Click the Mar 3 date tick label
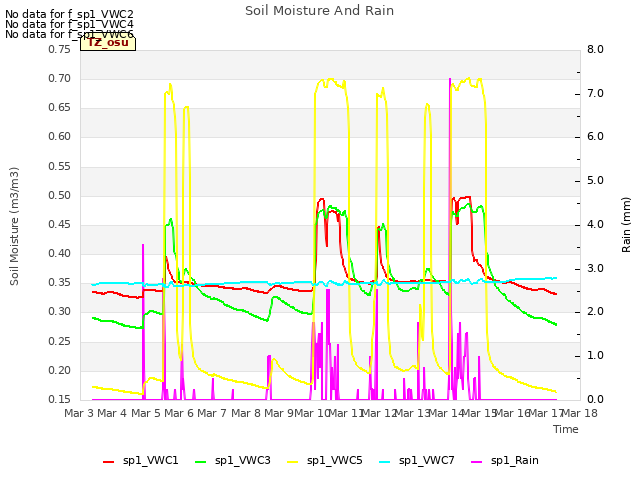 click(x=79, y=413)
